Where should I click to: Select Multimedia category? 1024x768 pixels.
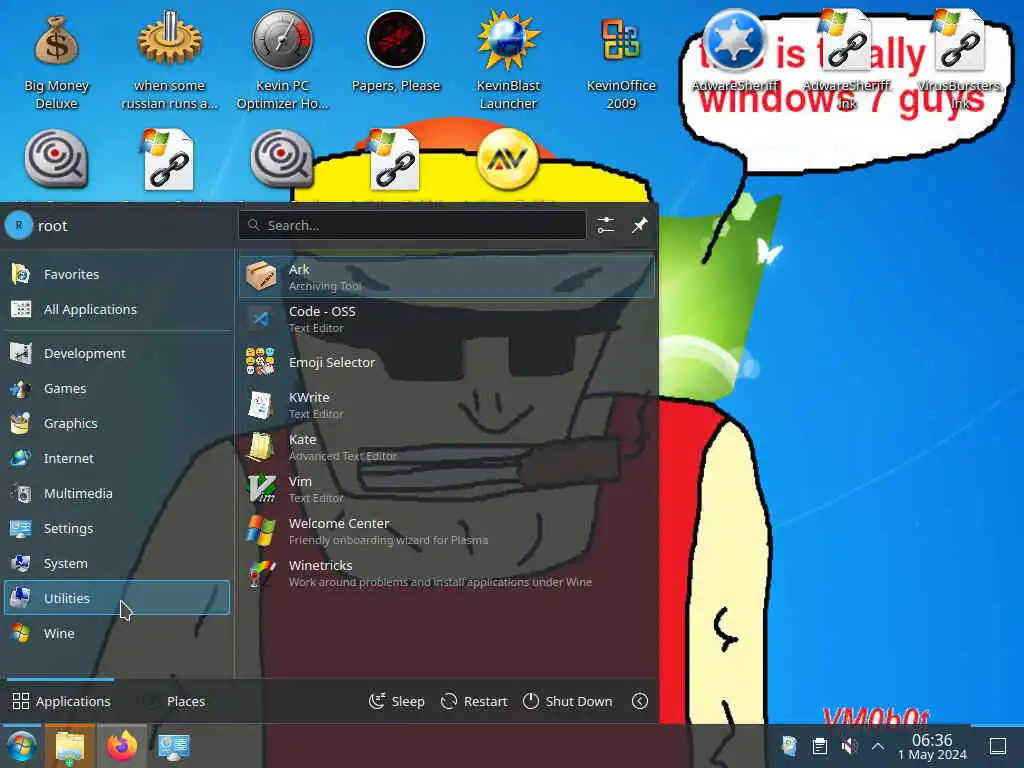point(118,494)
